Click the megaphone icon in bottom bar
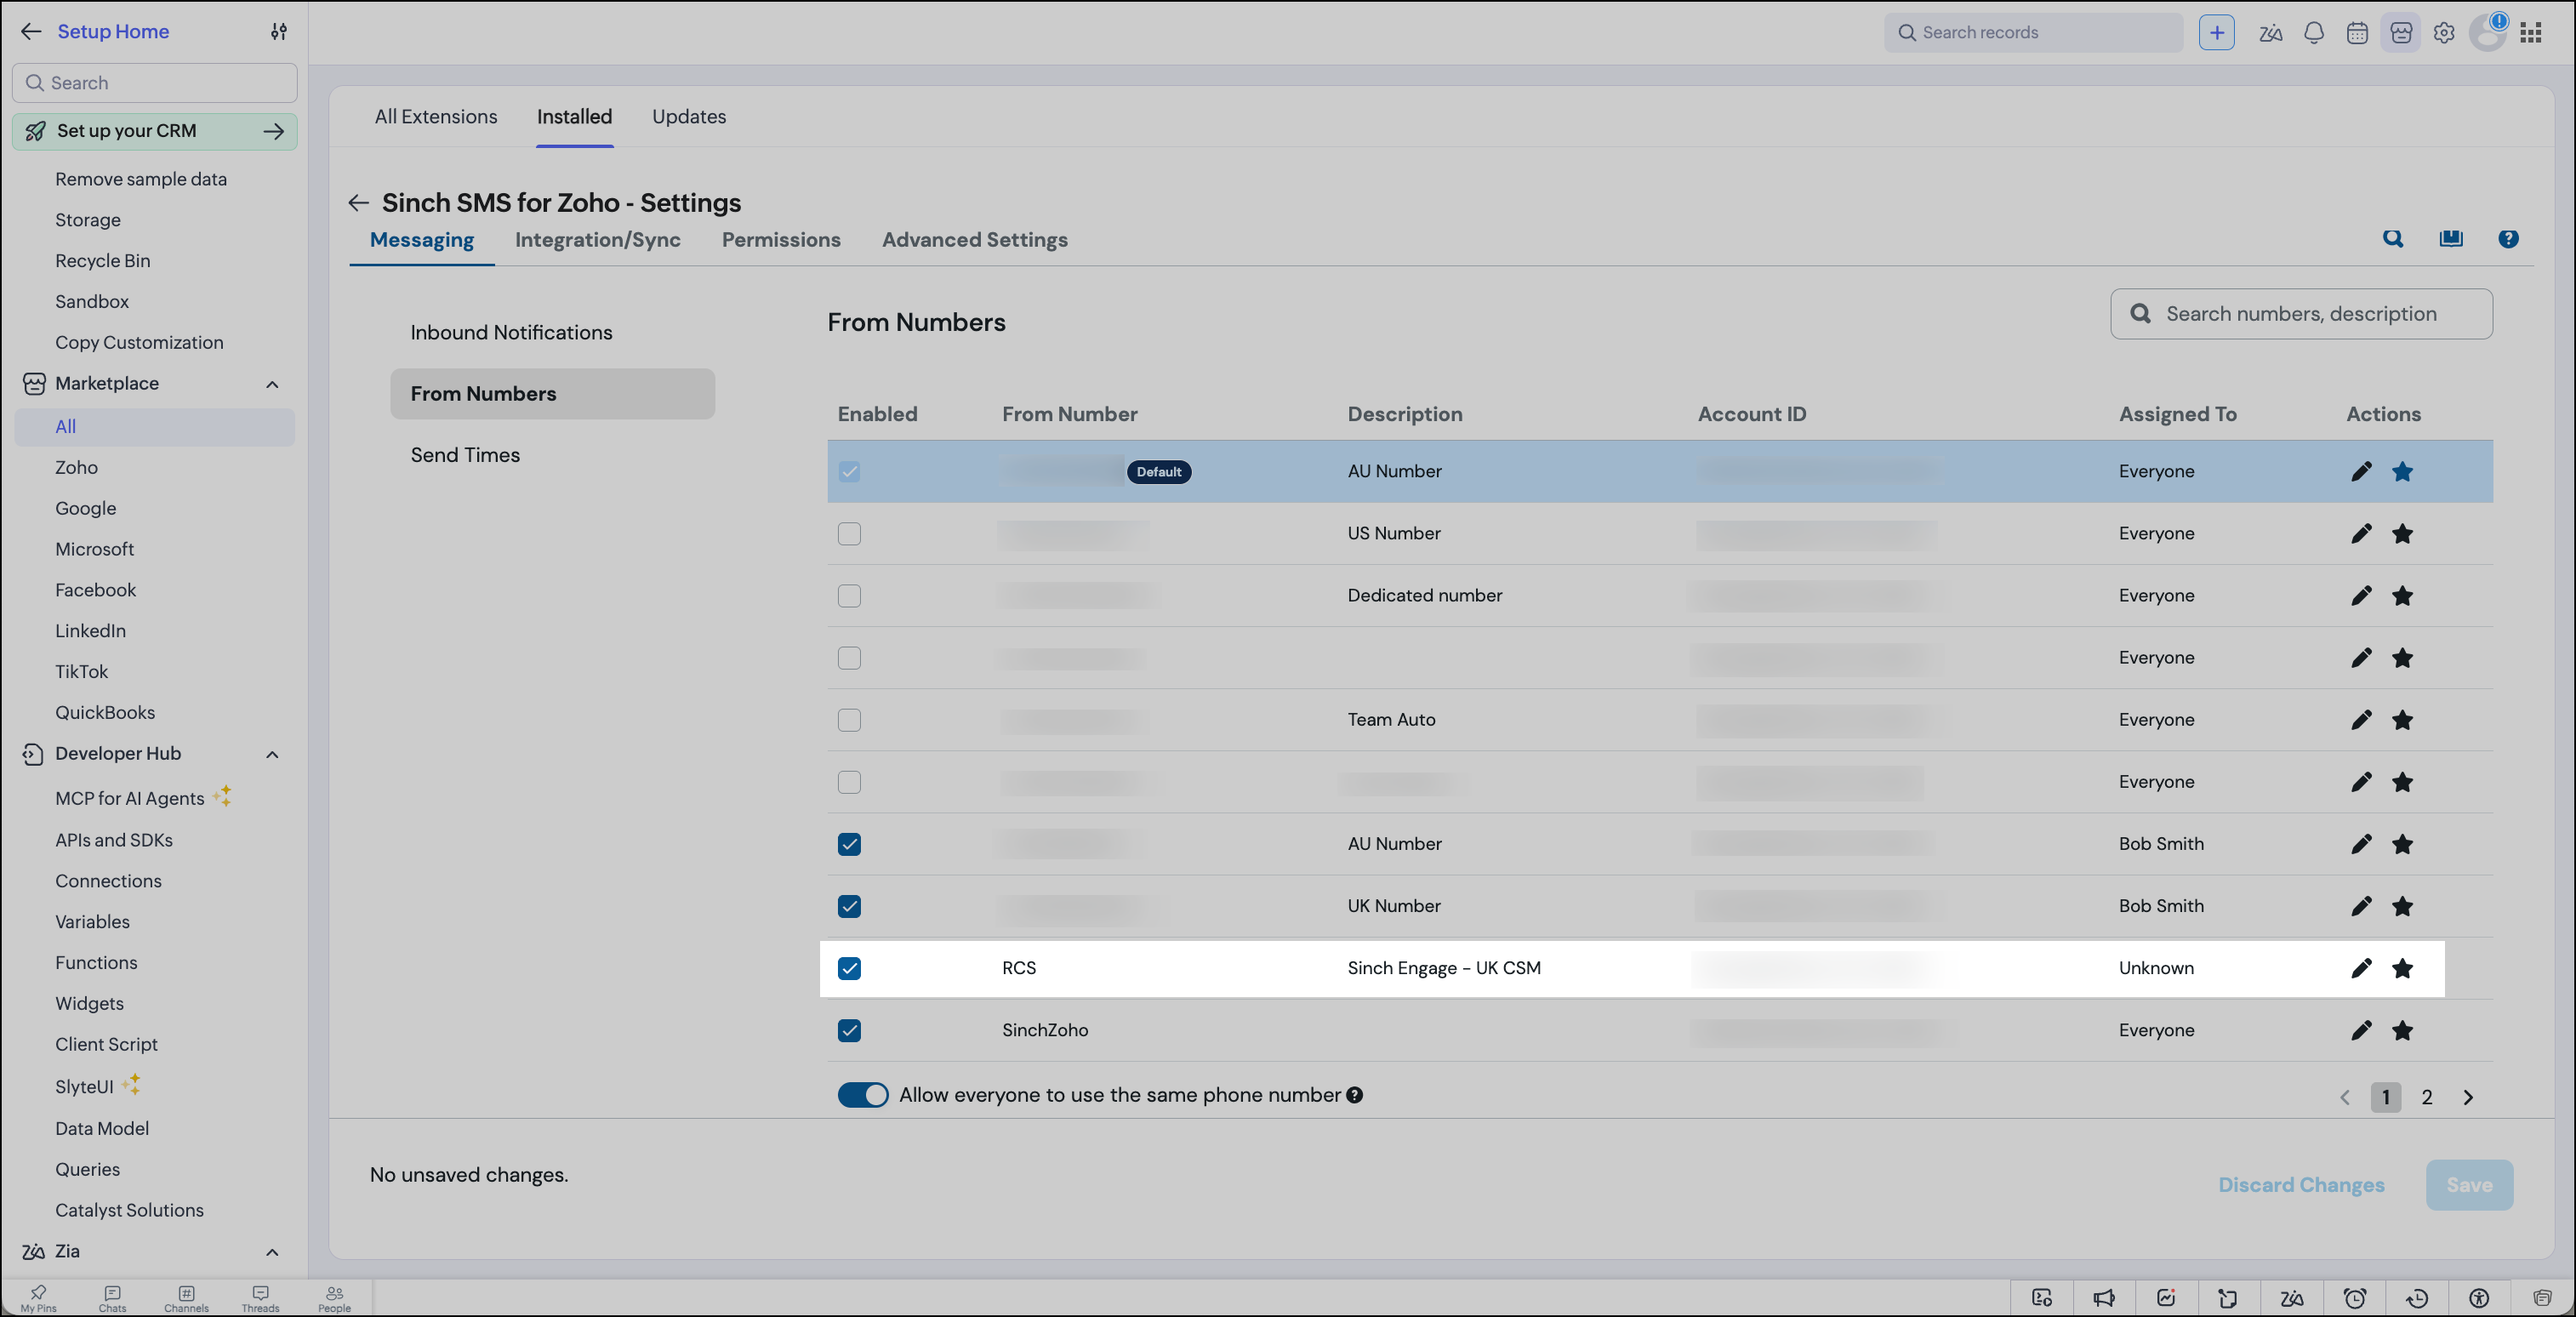The height and width of the screenshot is (1317, 2576). point(2104,1298)
